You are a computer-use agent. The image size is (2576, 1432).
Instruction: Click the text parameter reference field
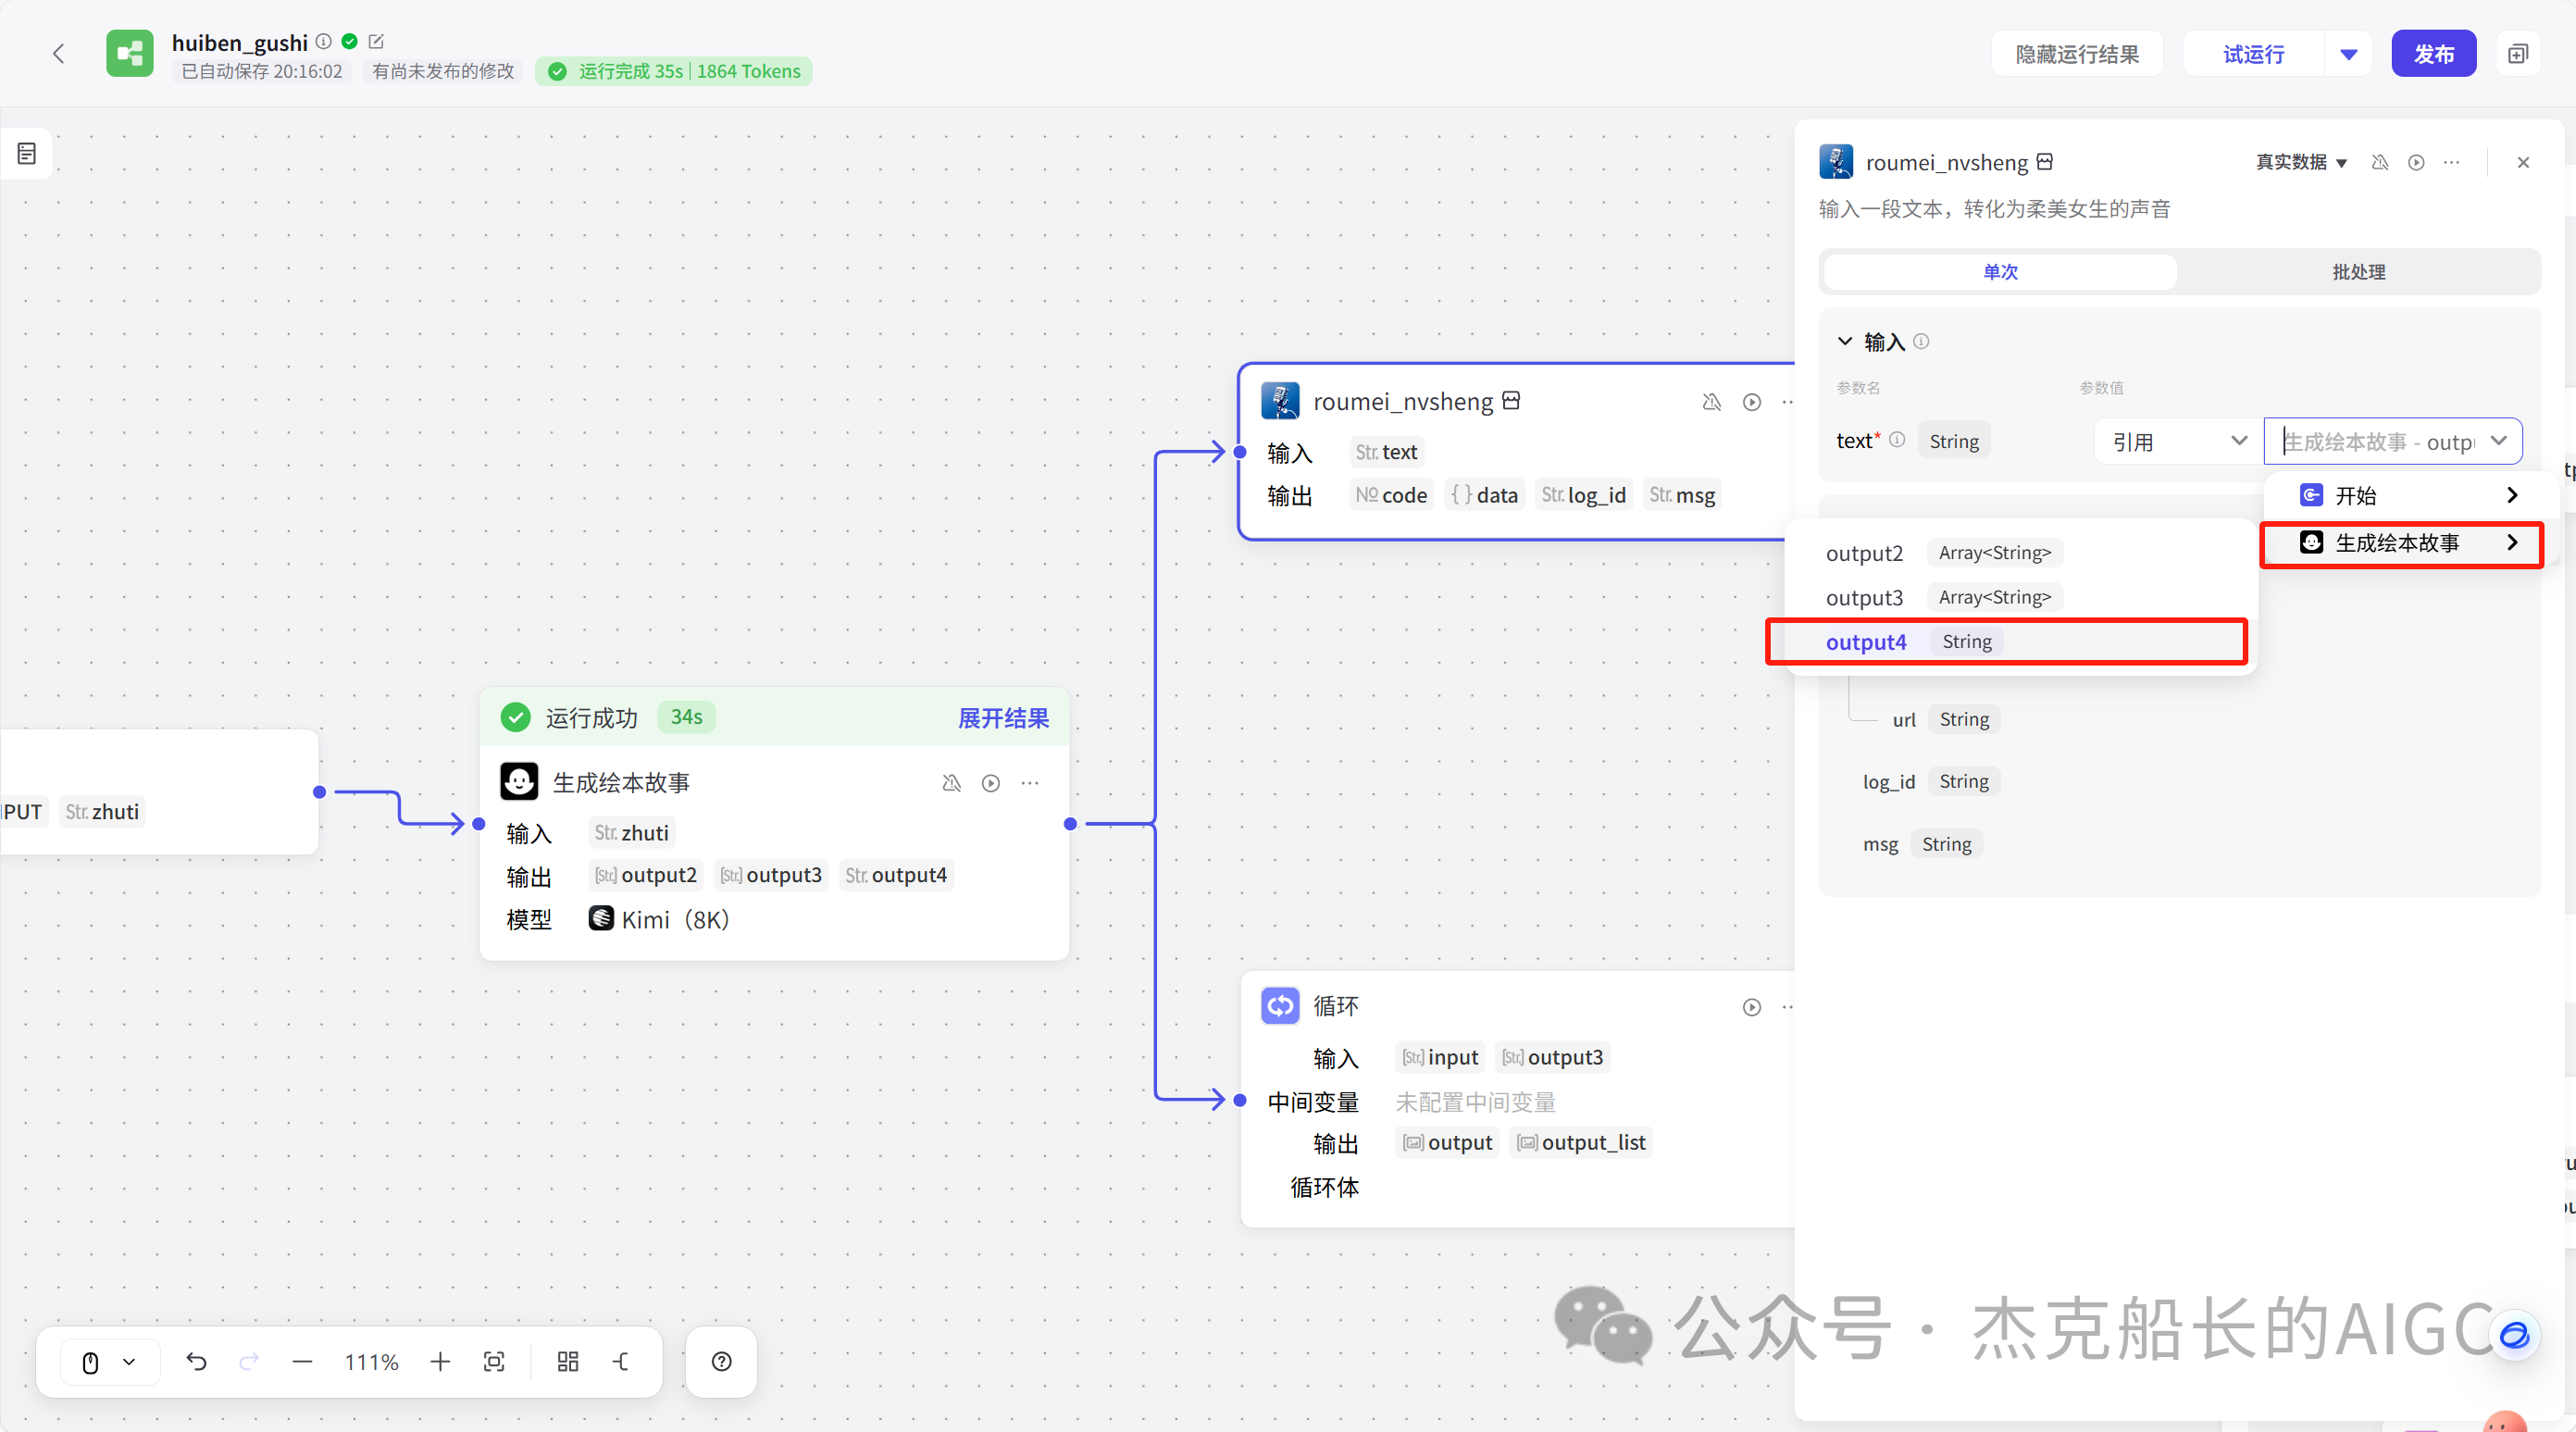click(x=2380, y=441)
